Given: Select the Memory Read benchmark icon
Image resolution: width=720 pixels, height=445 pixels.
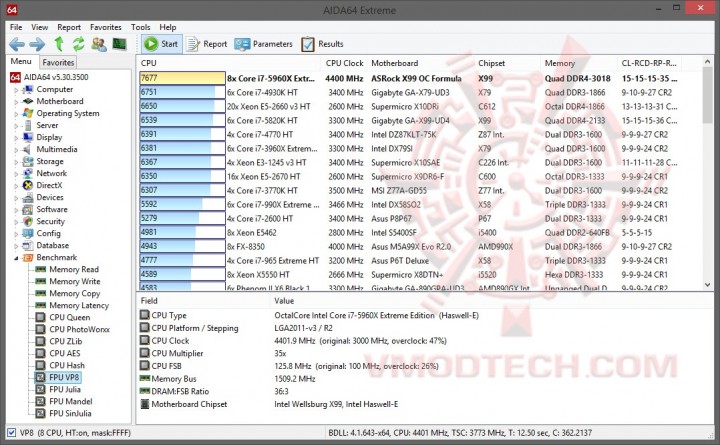Looking at the screenshot, I should coord(41,269).
